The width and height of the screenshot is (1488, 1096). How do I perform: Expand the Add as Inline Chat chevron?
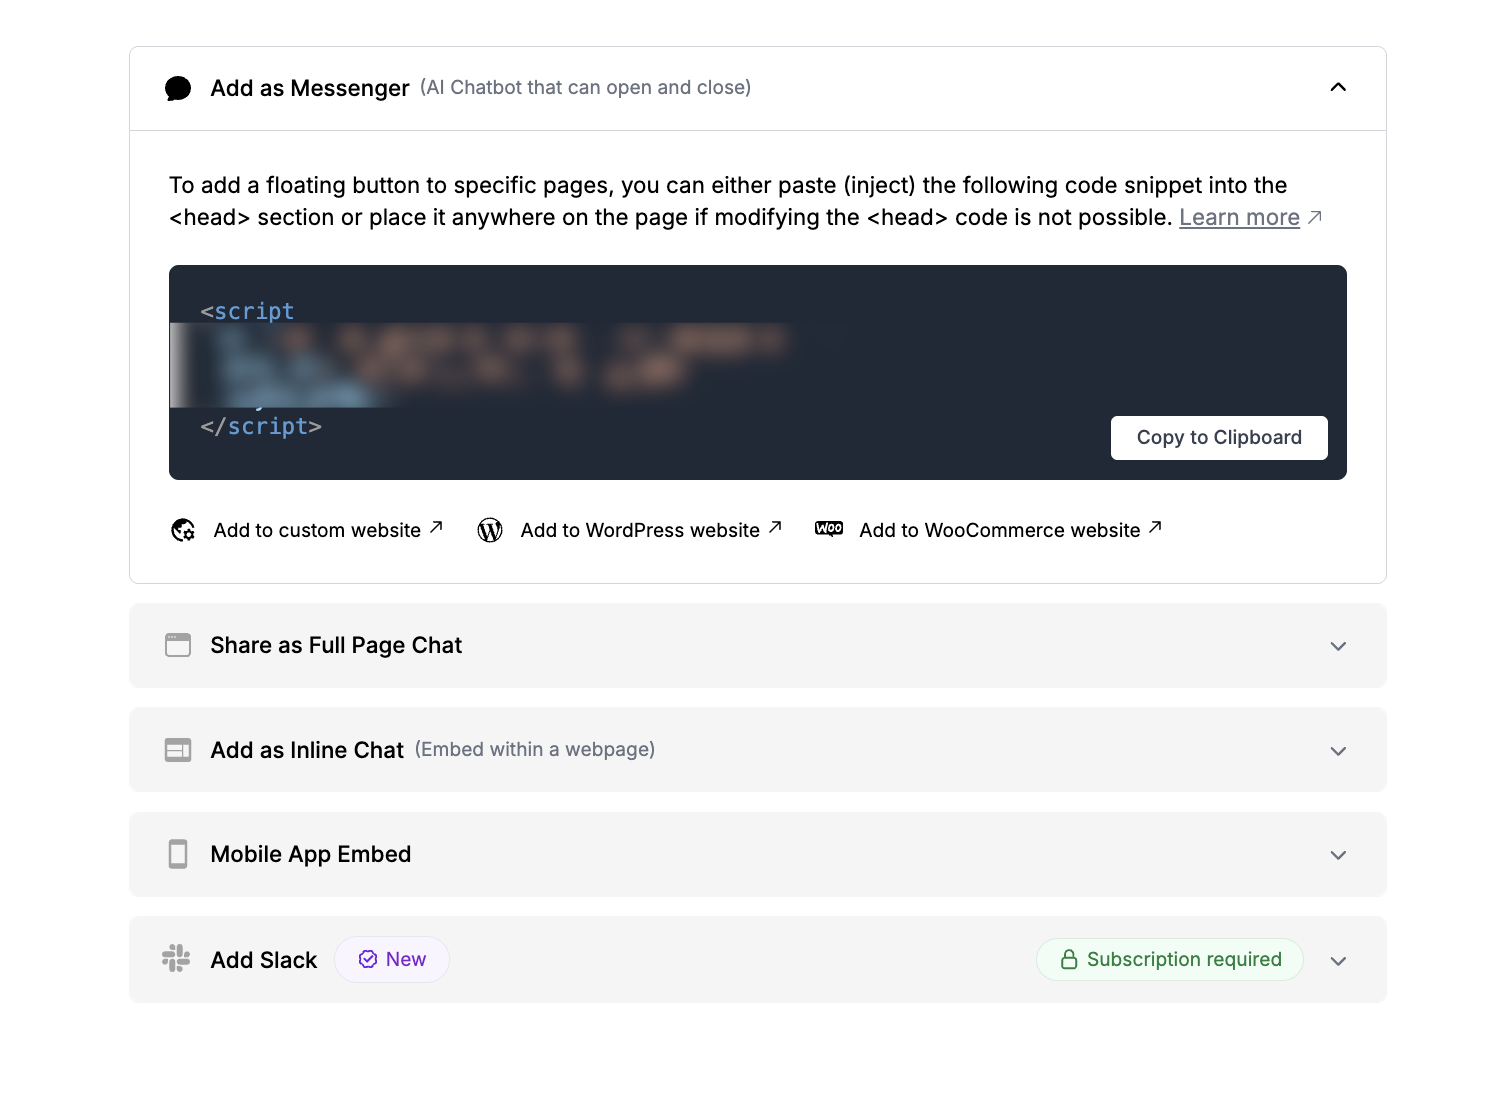1338,751
